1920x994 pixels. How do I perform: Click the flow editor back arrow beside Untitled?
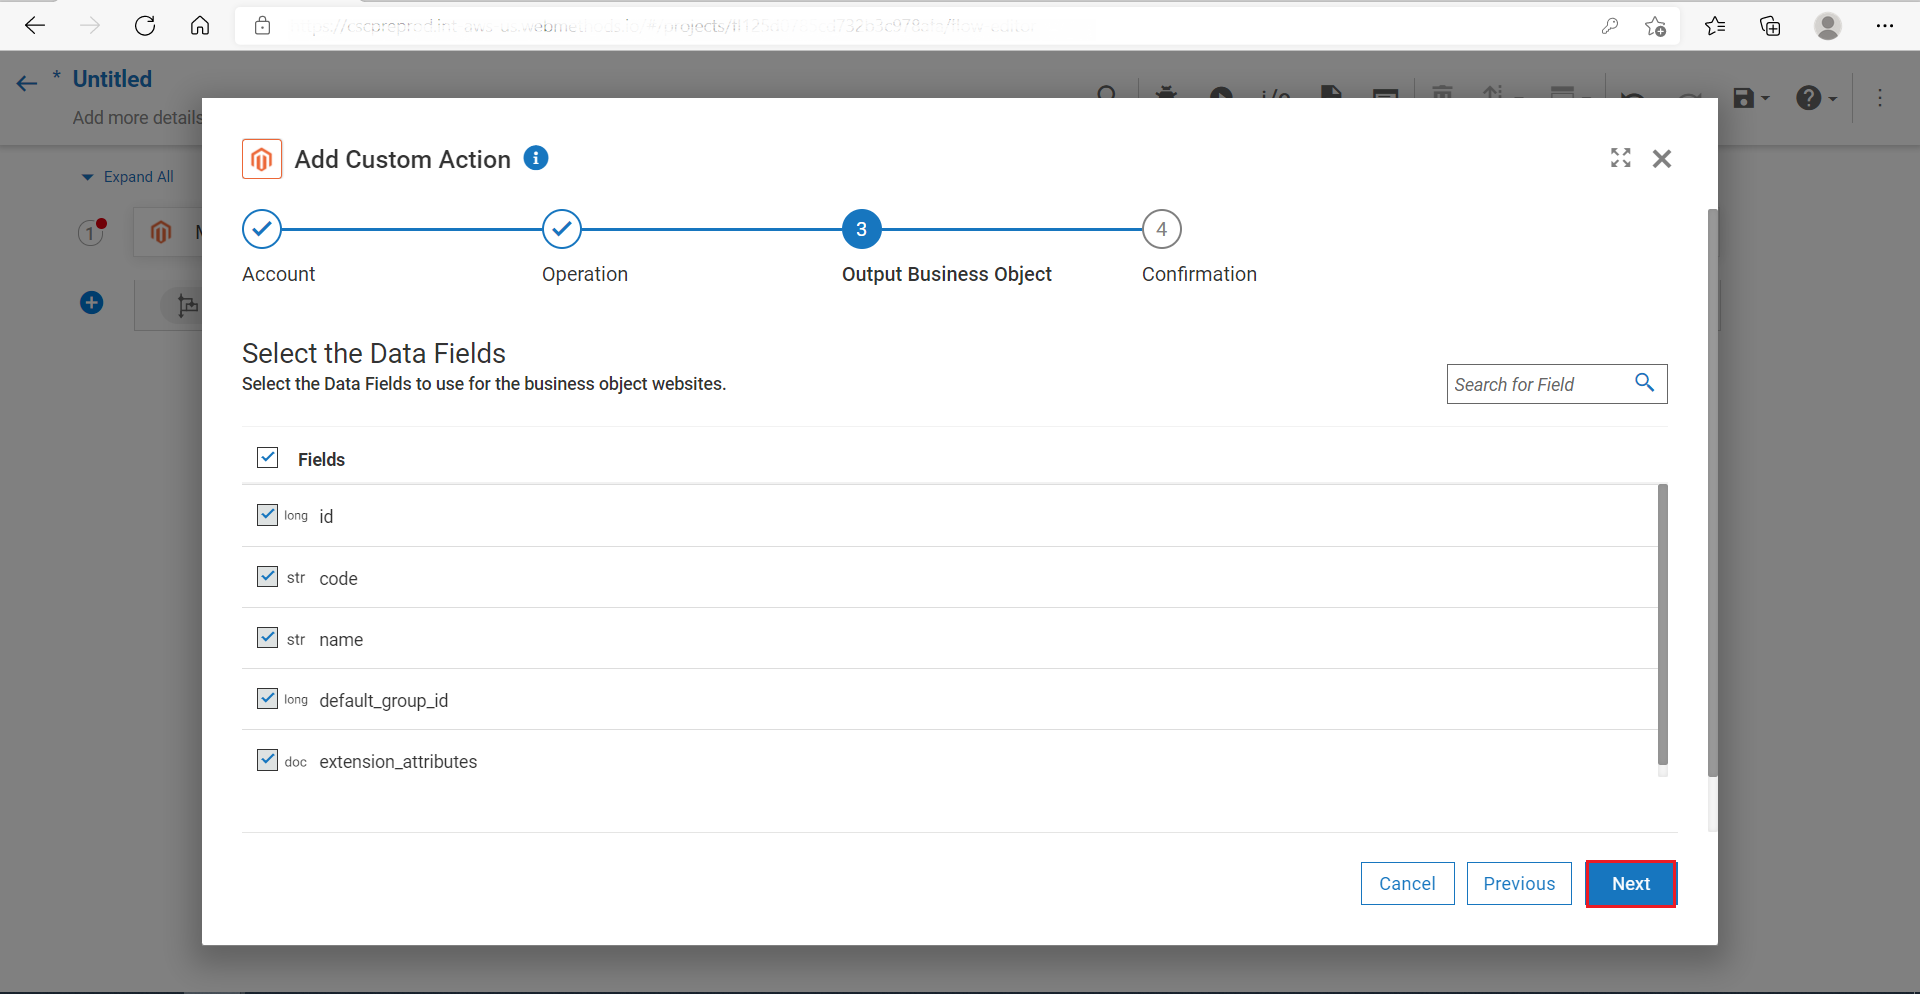(27, 83)
